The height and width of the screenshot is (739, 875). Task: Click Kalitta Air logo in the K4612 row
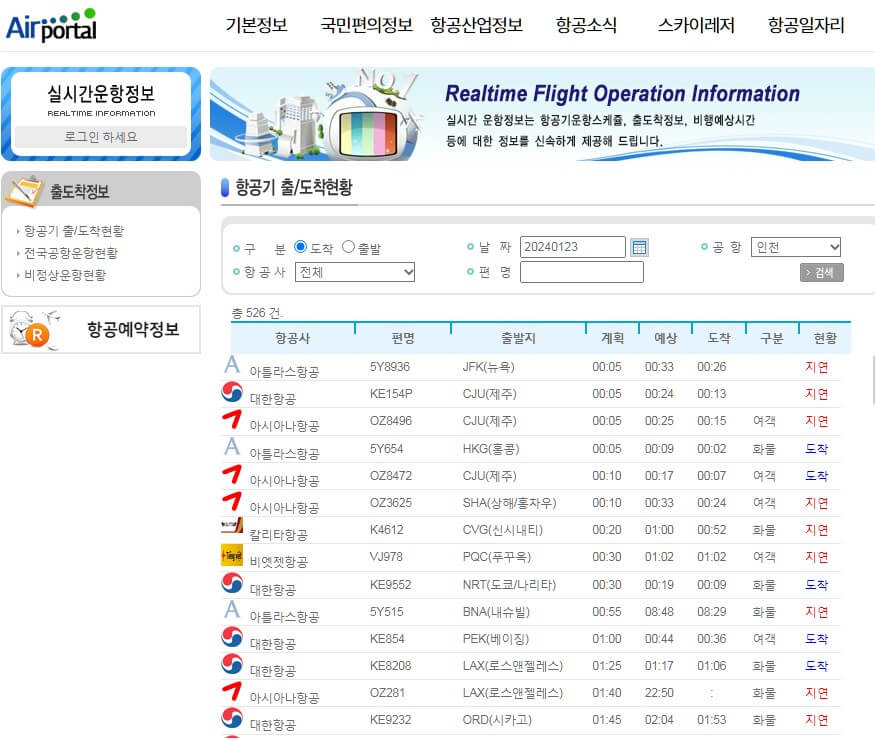[x=232, y=525]
